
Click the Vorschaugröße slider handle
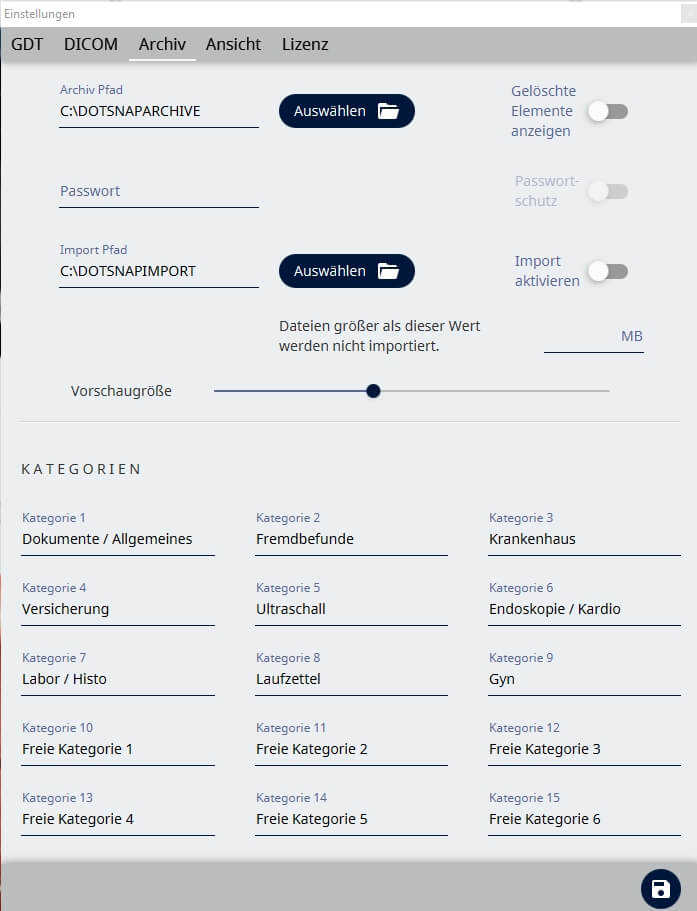[x=373, y=391]
